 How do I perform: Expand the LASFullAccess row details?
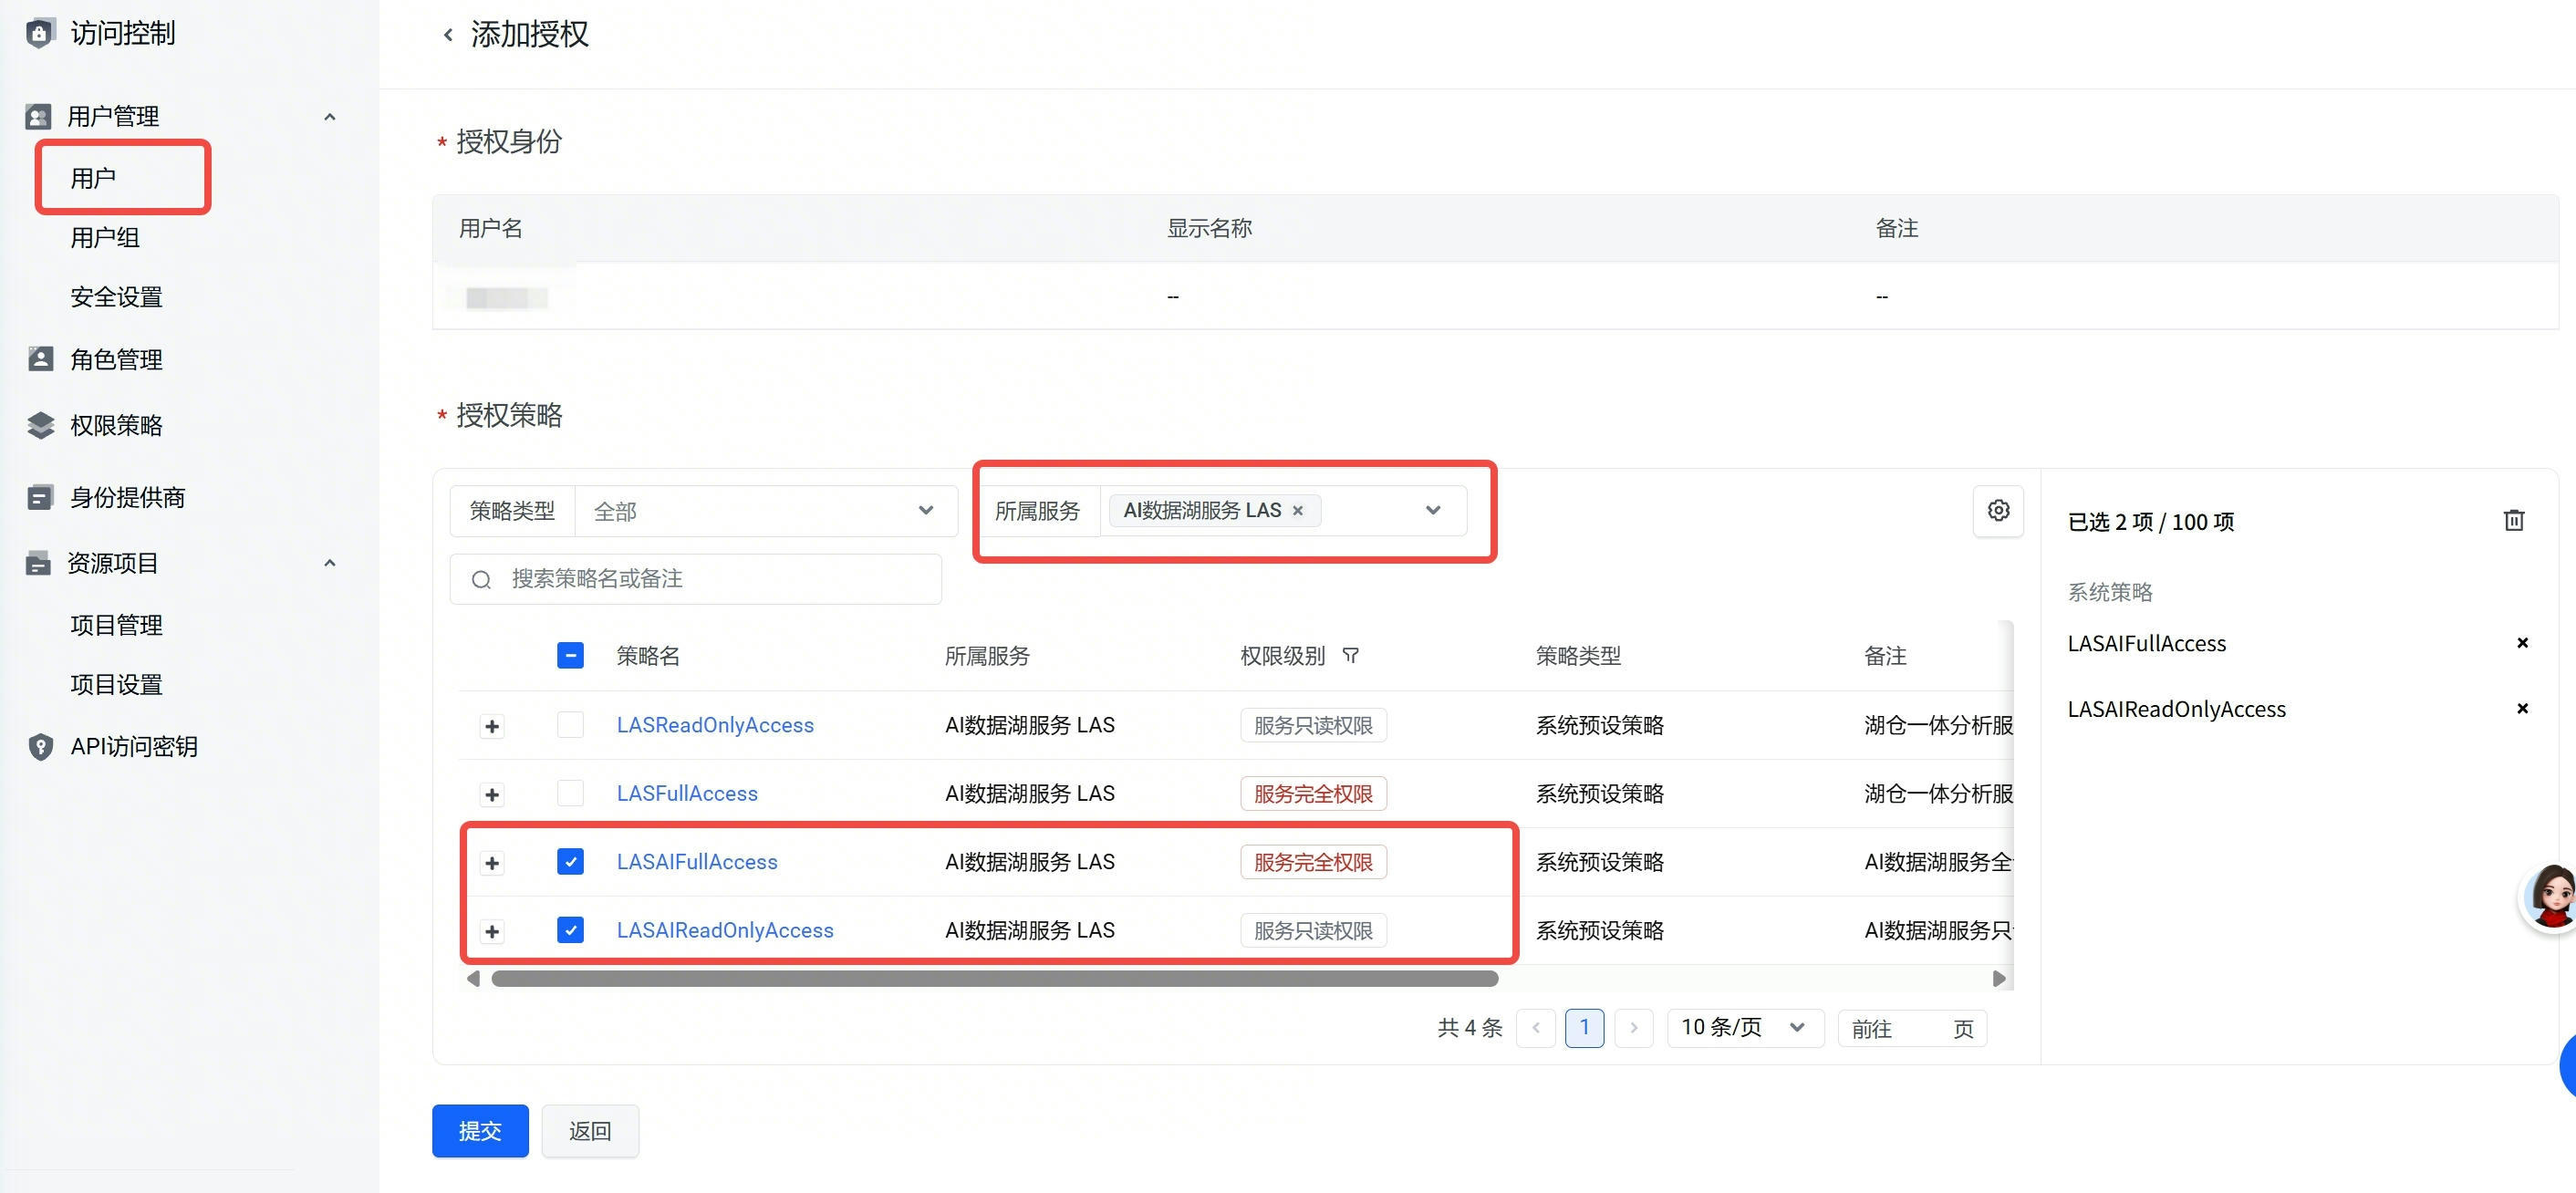491,795
